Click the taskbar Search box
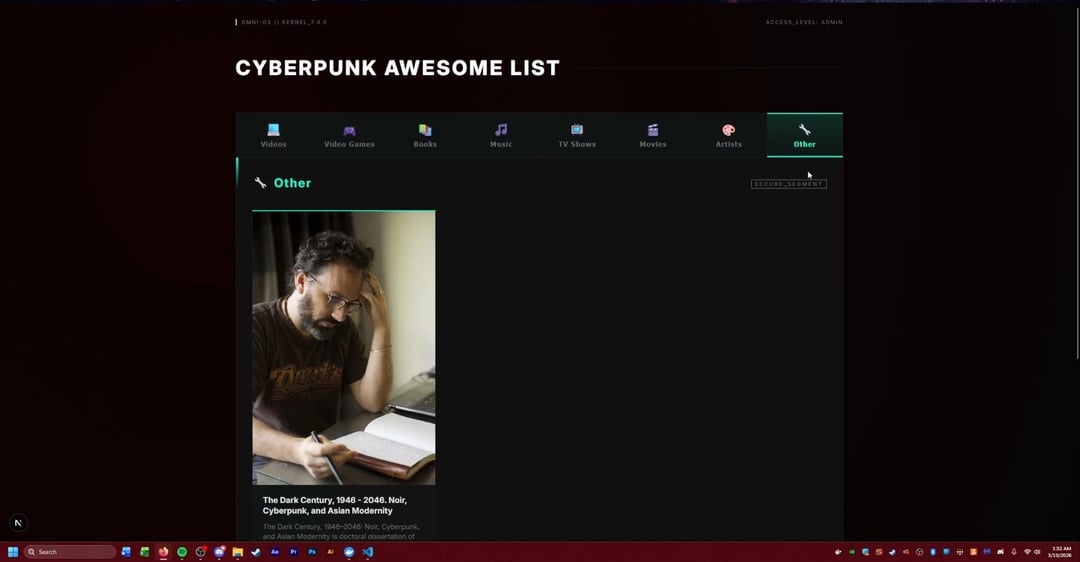Viewport: 1080px width, 562px height. 70,552
